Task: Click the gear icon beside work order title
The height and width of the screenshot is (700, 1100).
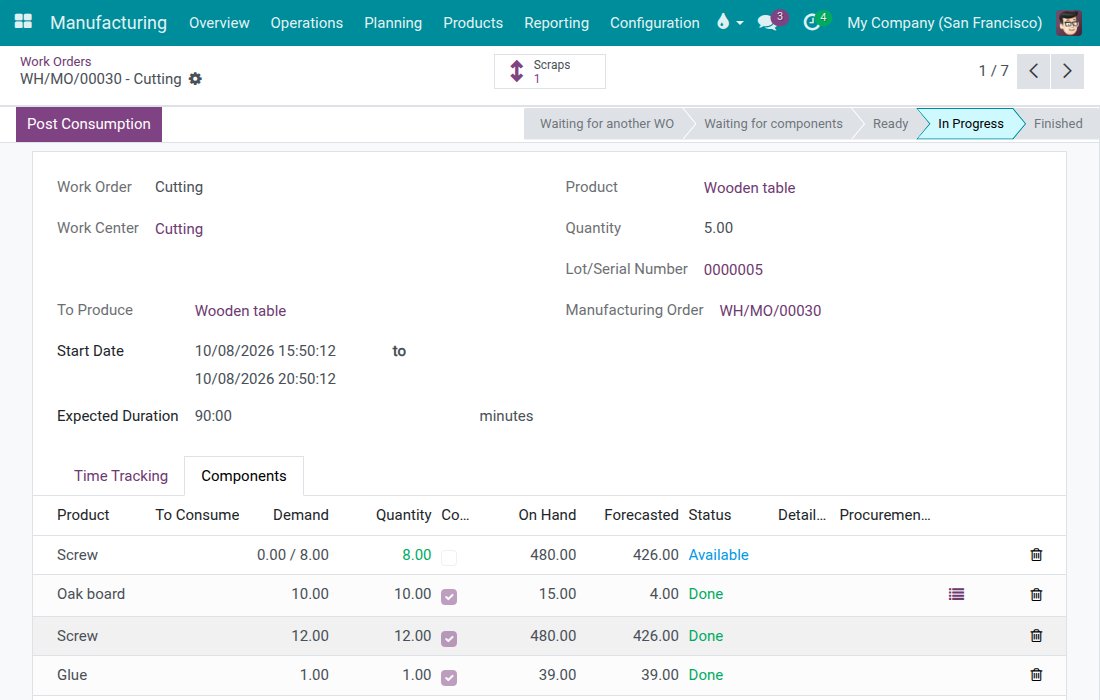Action: (x=196, y=79)
